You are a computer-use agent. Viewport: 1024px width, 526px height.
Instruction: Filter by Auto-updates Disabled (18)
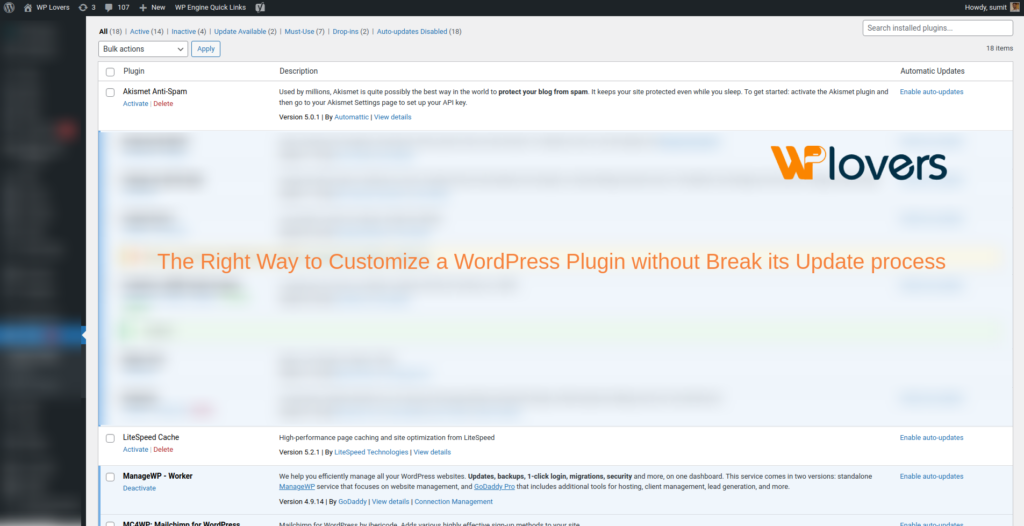tap(419, 31)
